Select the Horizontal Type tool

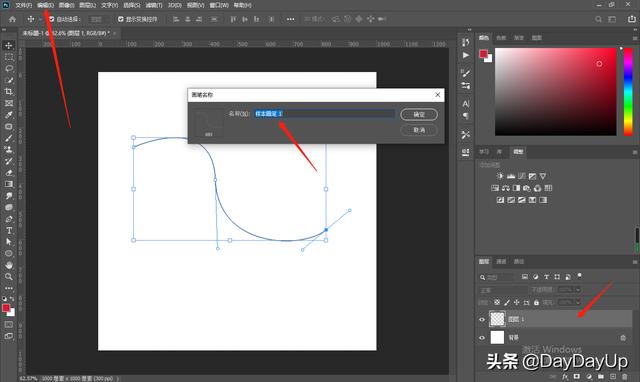pyautogui.click(x=9, y=231)
